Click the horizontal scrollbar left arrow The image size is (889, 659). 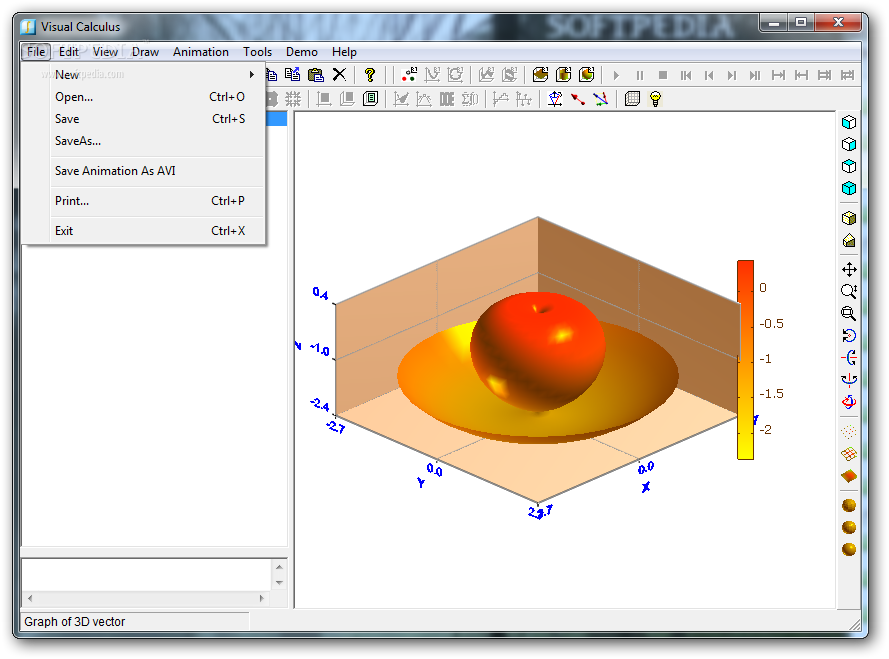click(29, 598)
